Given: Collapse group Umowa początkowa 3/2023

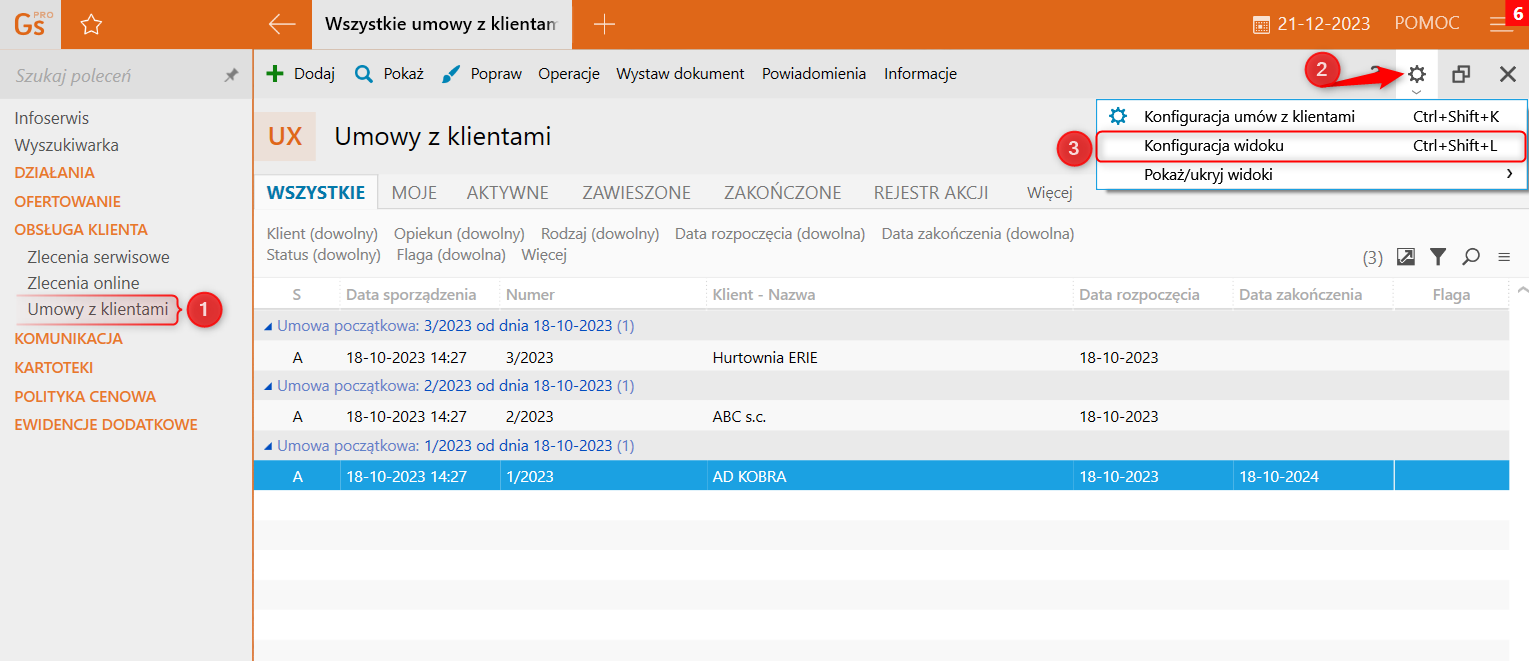Looking at the screenshot, I should (x=268, y=326).
